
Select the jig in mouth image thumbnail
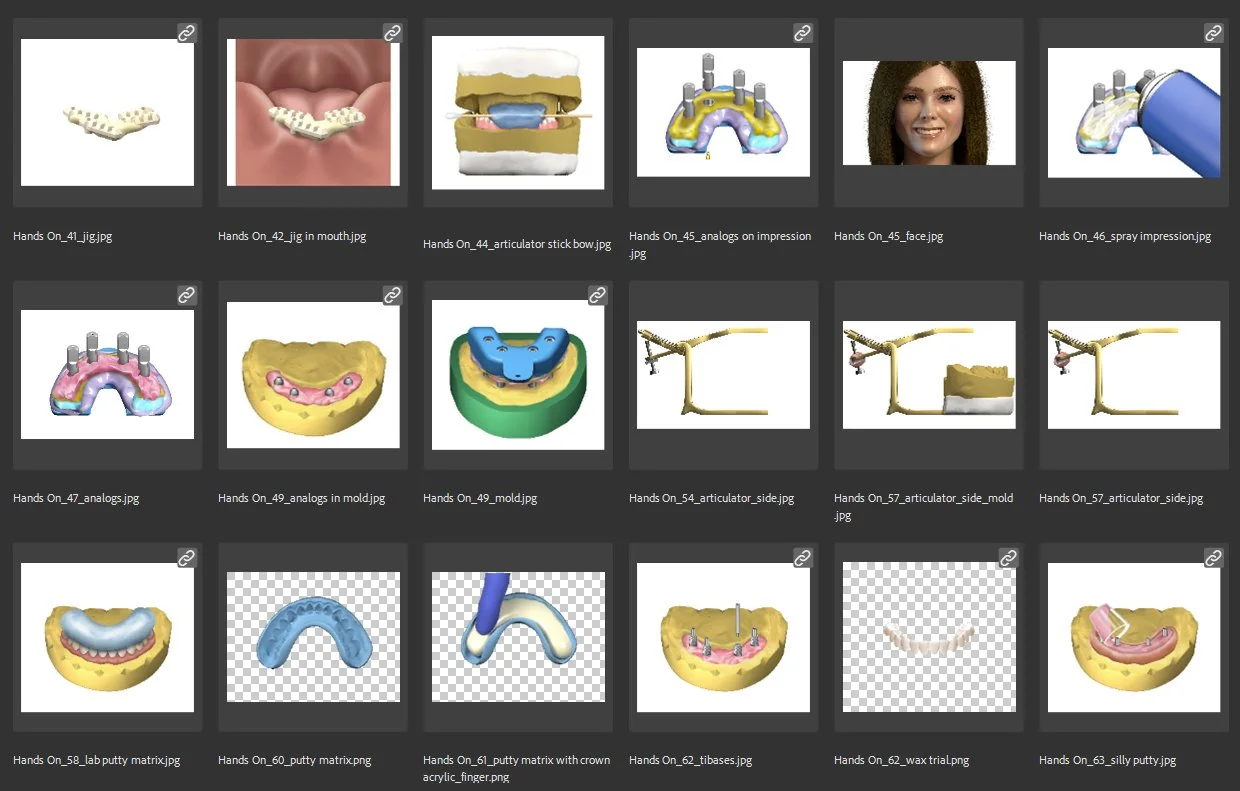tap(313, 112)
